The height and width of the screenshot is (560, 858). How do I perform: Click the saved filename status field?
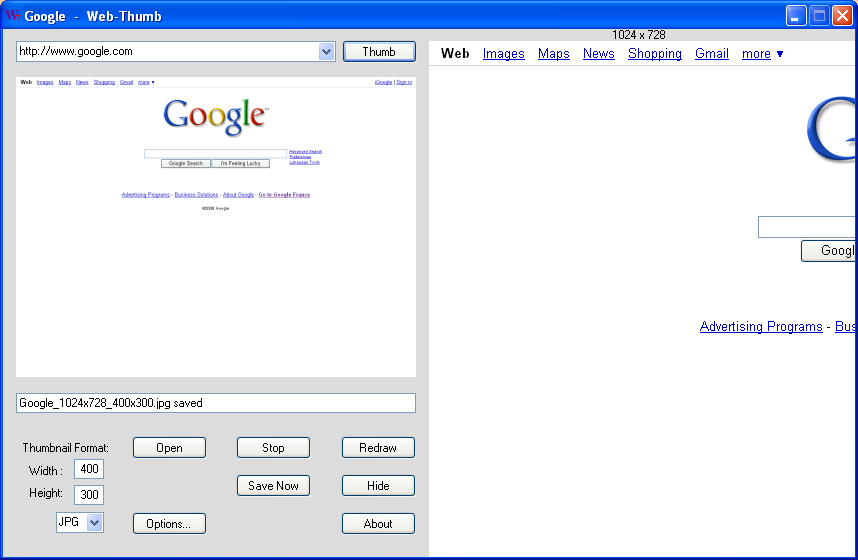click(x=216, y=403)
